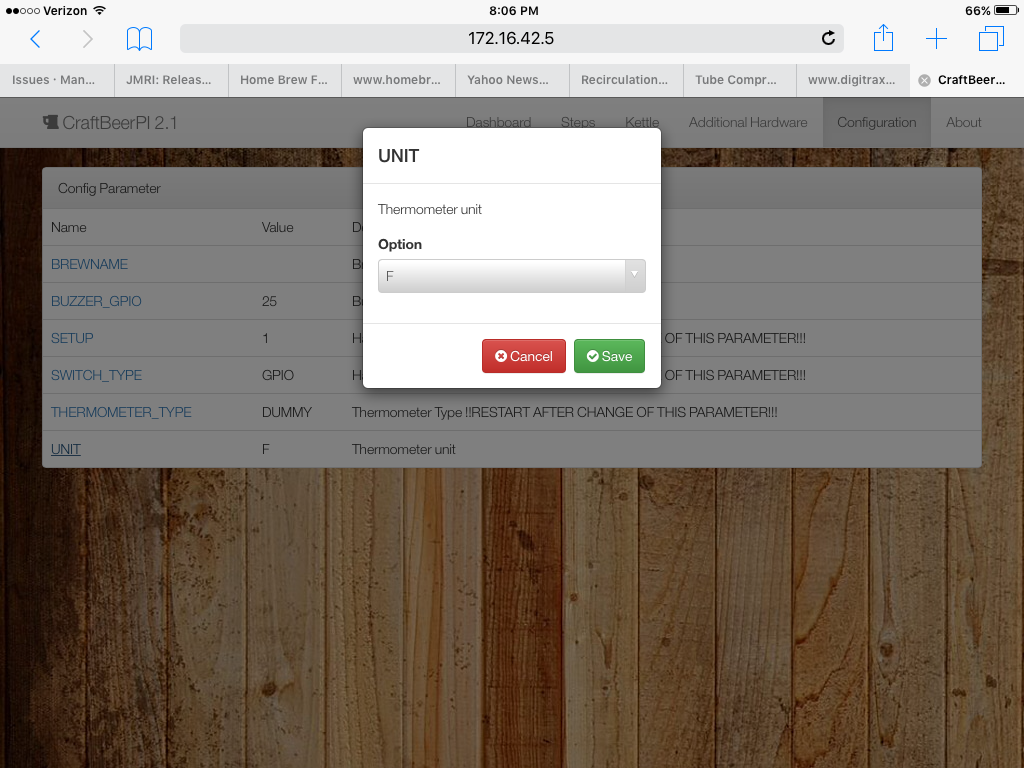The image size is (1024, 768).
Task: Tap the address bar showing 172.16.42.5
Action: (x=511, y=39)
